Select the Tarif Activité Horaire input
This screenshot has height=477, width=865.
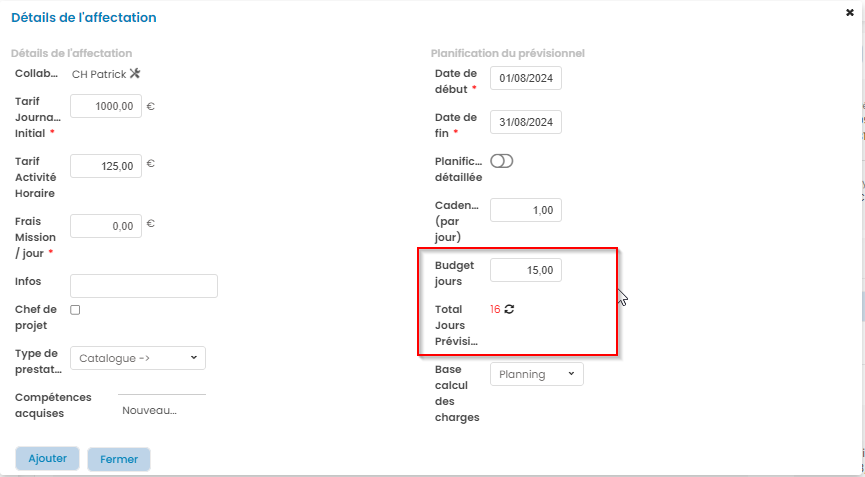point(106,166)
